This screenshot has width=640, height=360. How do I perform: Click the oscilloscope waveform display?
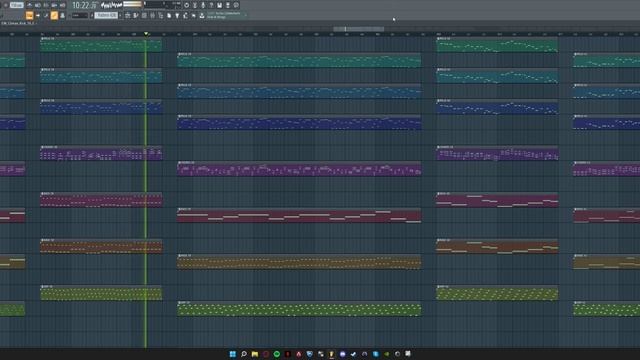[x=111, y=5]
